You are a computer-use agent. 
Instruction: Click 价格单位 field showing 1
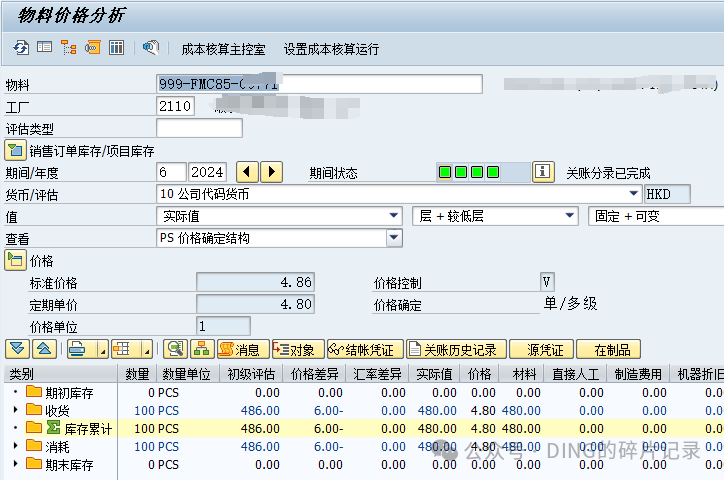(223, 326)
